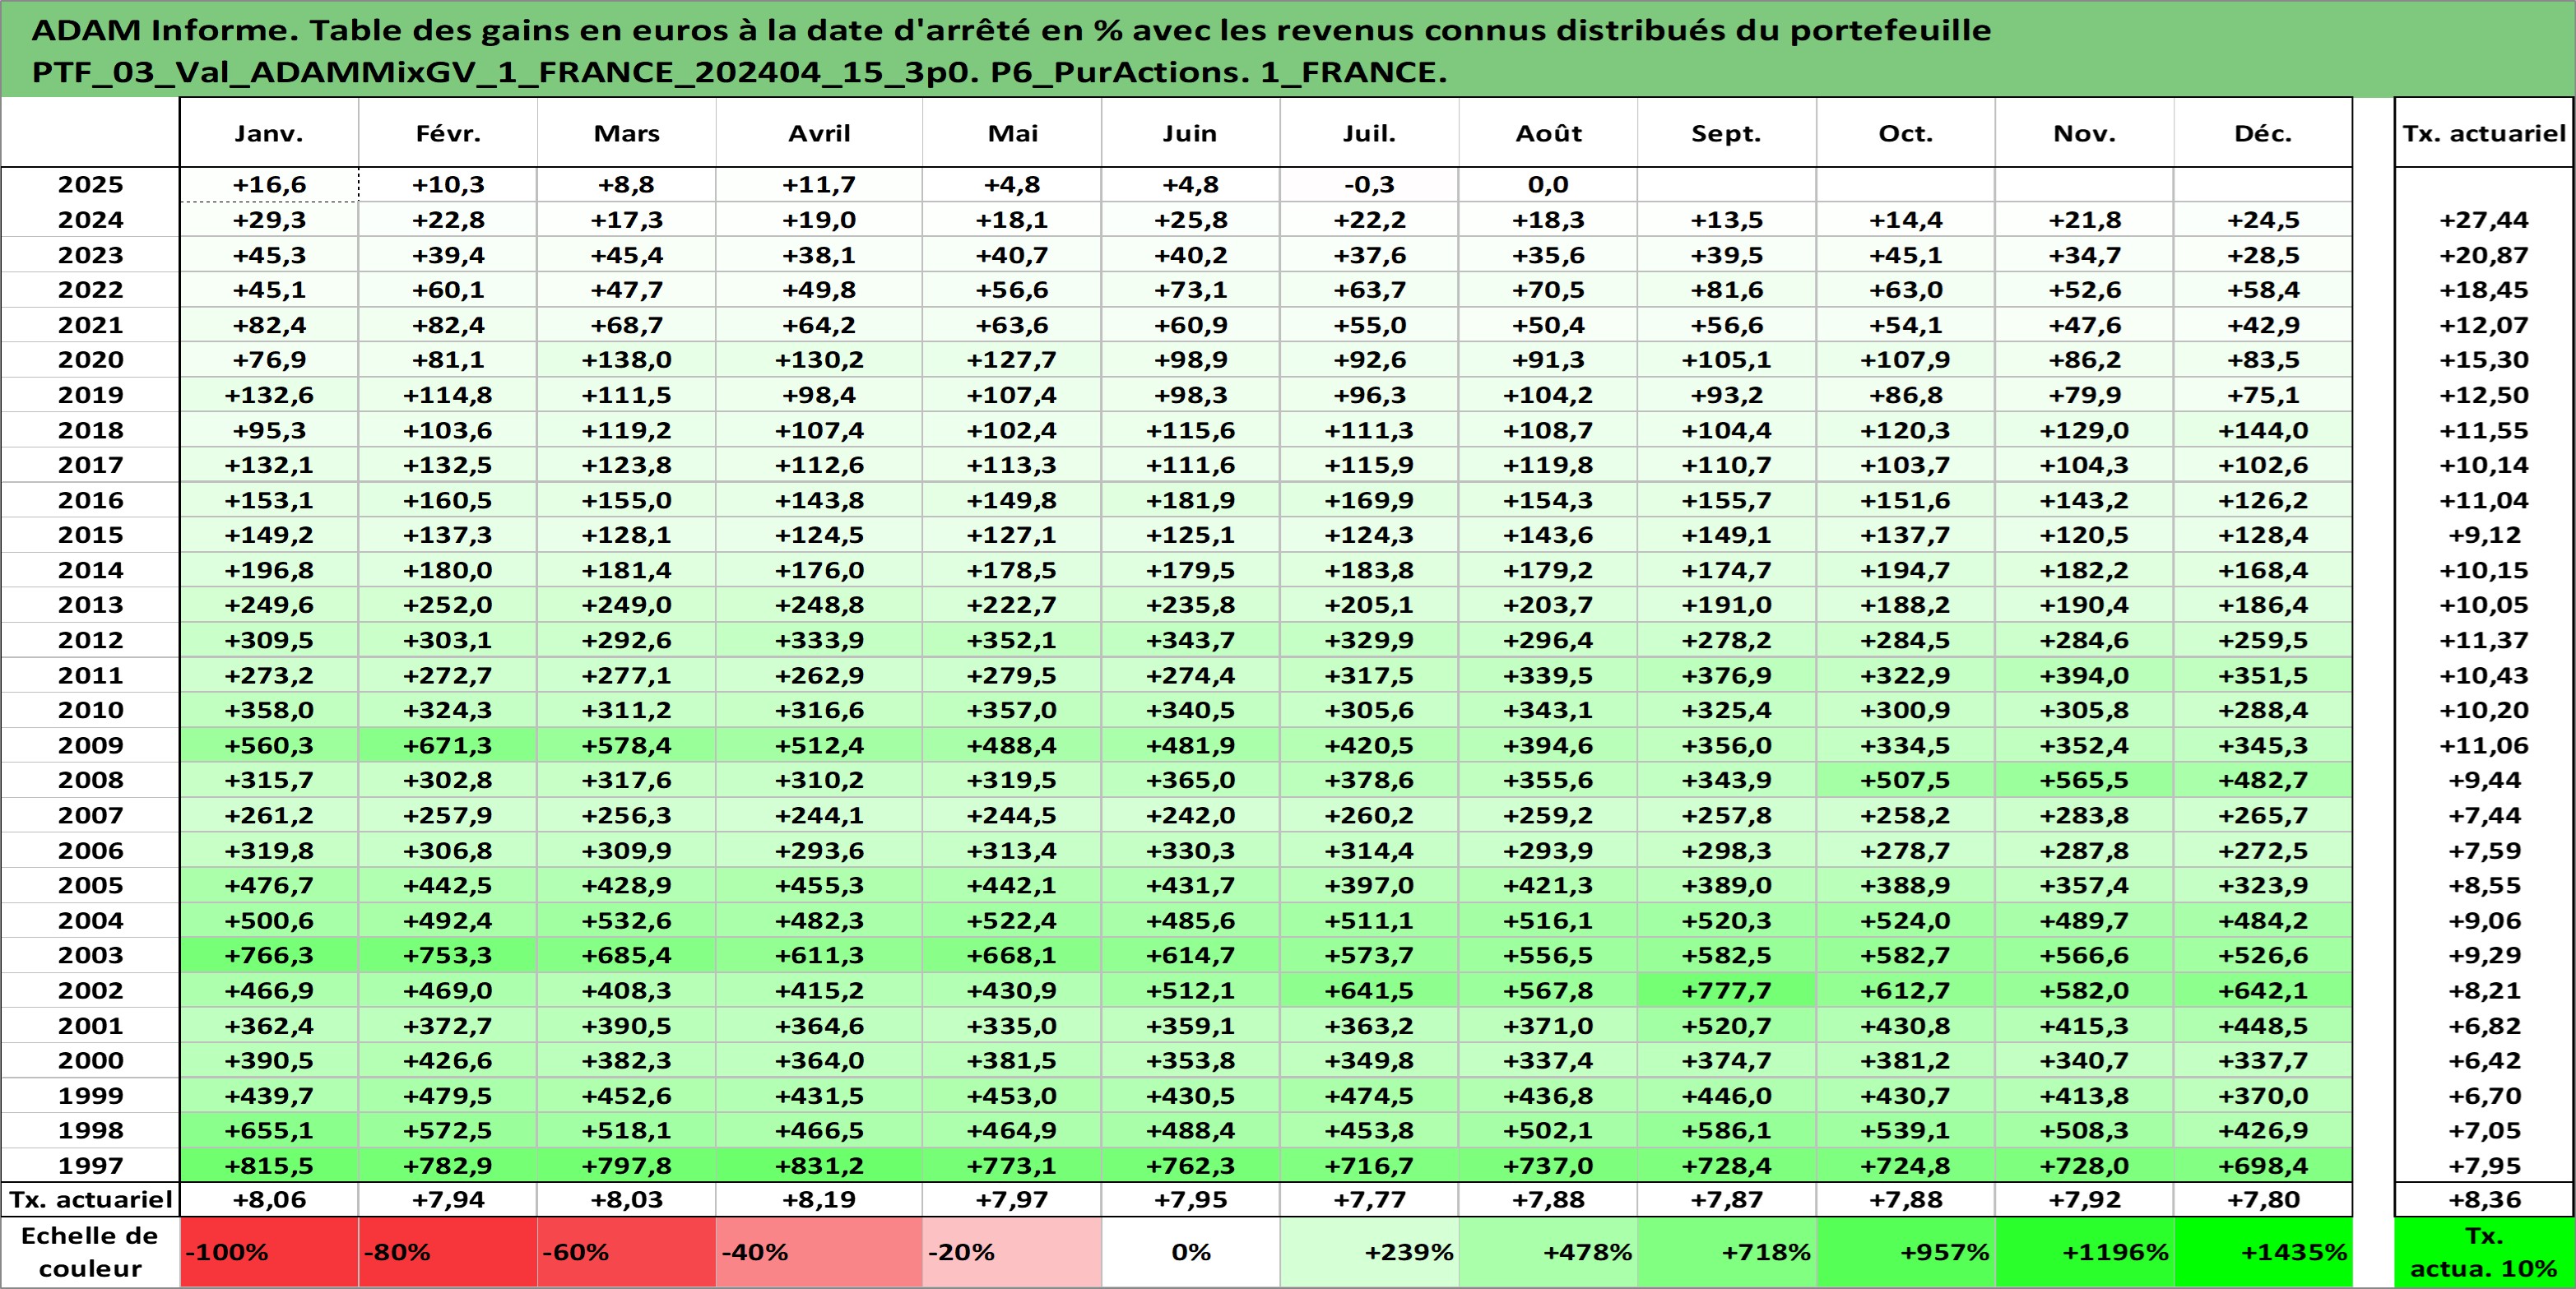Click the '+81,6' cell for Sept. 2022
Screen dimensions: 2576x1289
pyautogui.click(x=1727, y=290)
